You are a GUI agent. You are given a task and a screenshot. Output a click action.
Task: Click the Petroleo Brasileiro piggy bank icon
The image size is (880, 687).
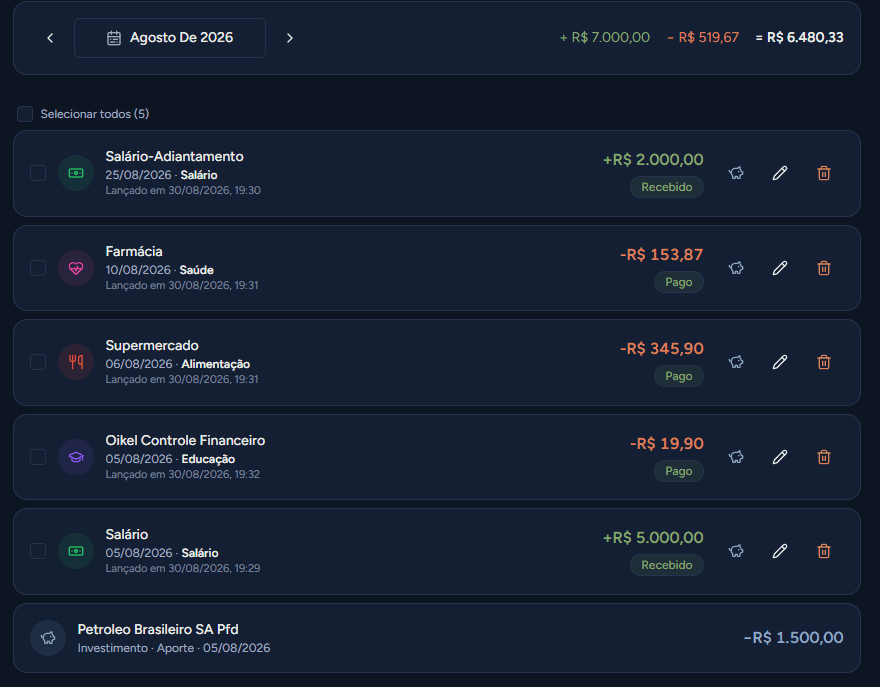coord(48,638)
